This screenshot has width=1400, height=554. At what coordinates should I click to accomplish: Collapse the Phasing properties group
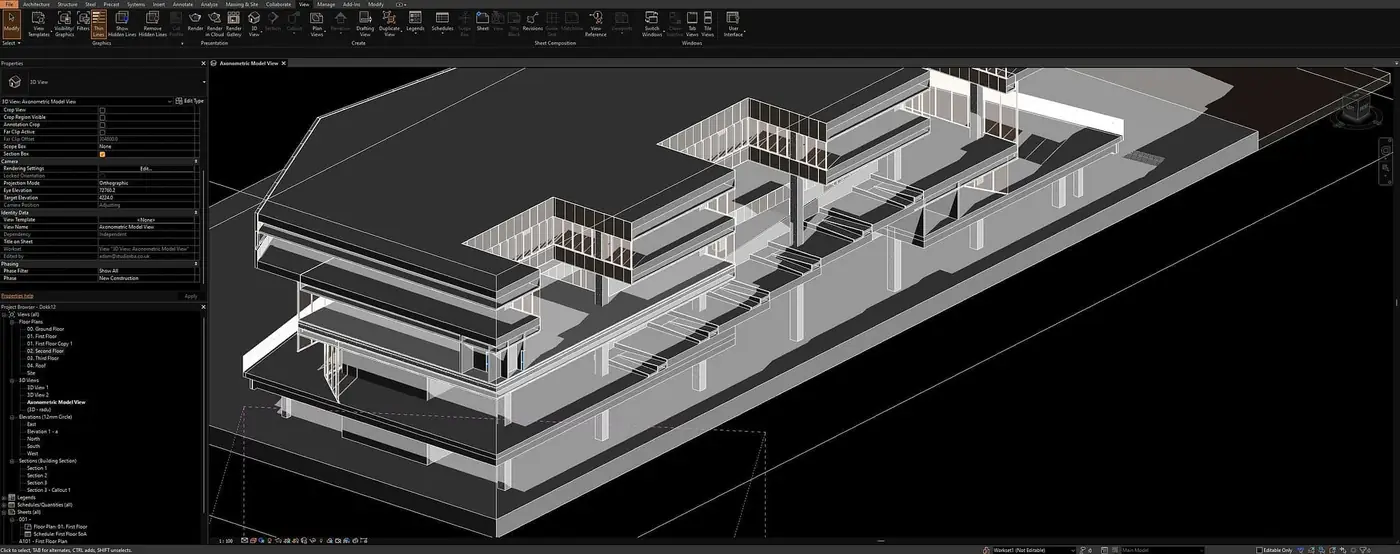pos(195,264)
